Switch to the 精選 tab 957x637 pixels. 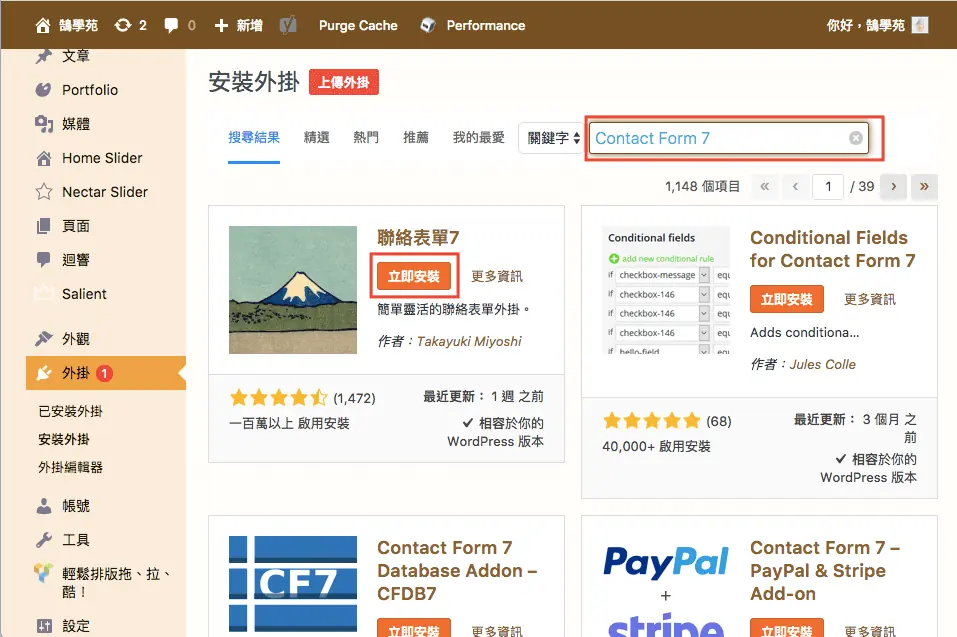pyautogui.click(x=317, y=138)
